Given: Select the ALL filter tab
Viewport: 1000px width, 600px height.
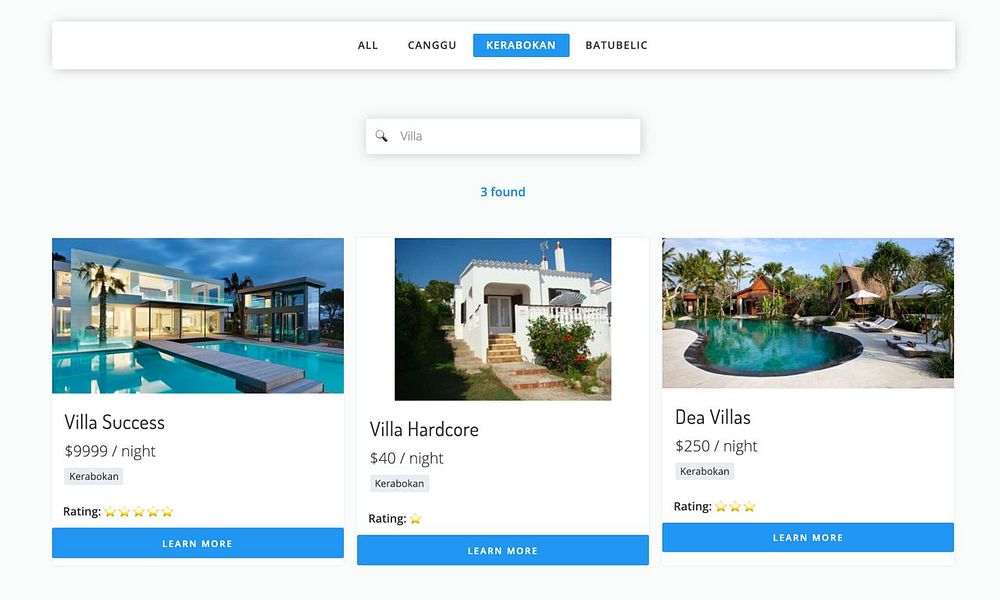Looking at the screenshot, I should [368, 45].
